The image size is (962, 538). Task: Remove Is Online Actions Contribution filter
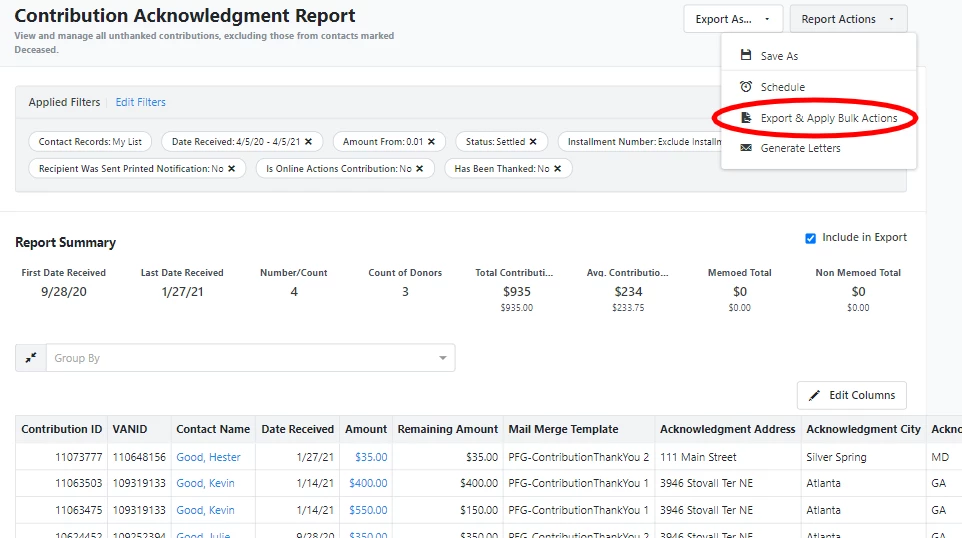[420, 169]
